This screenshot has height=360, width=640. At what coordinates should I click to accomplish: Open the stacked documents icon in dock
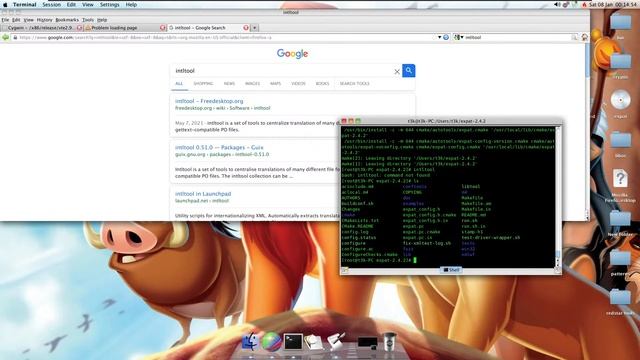tap(313, 342)
